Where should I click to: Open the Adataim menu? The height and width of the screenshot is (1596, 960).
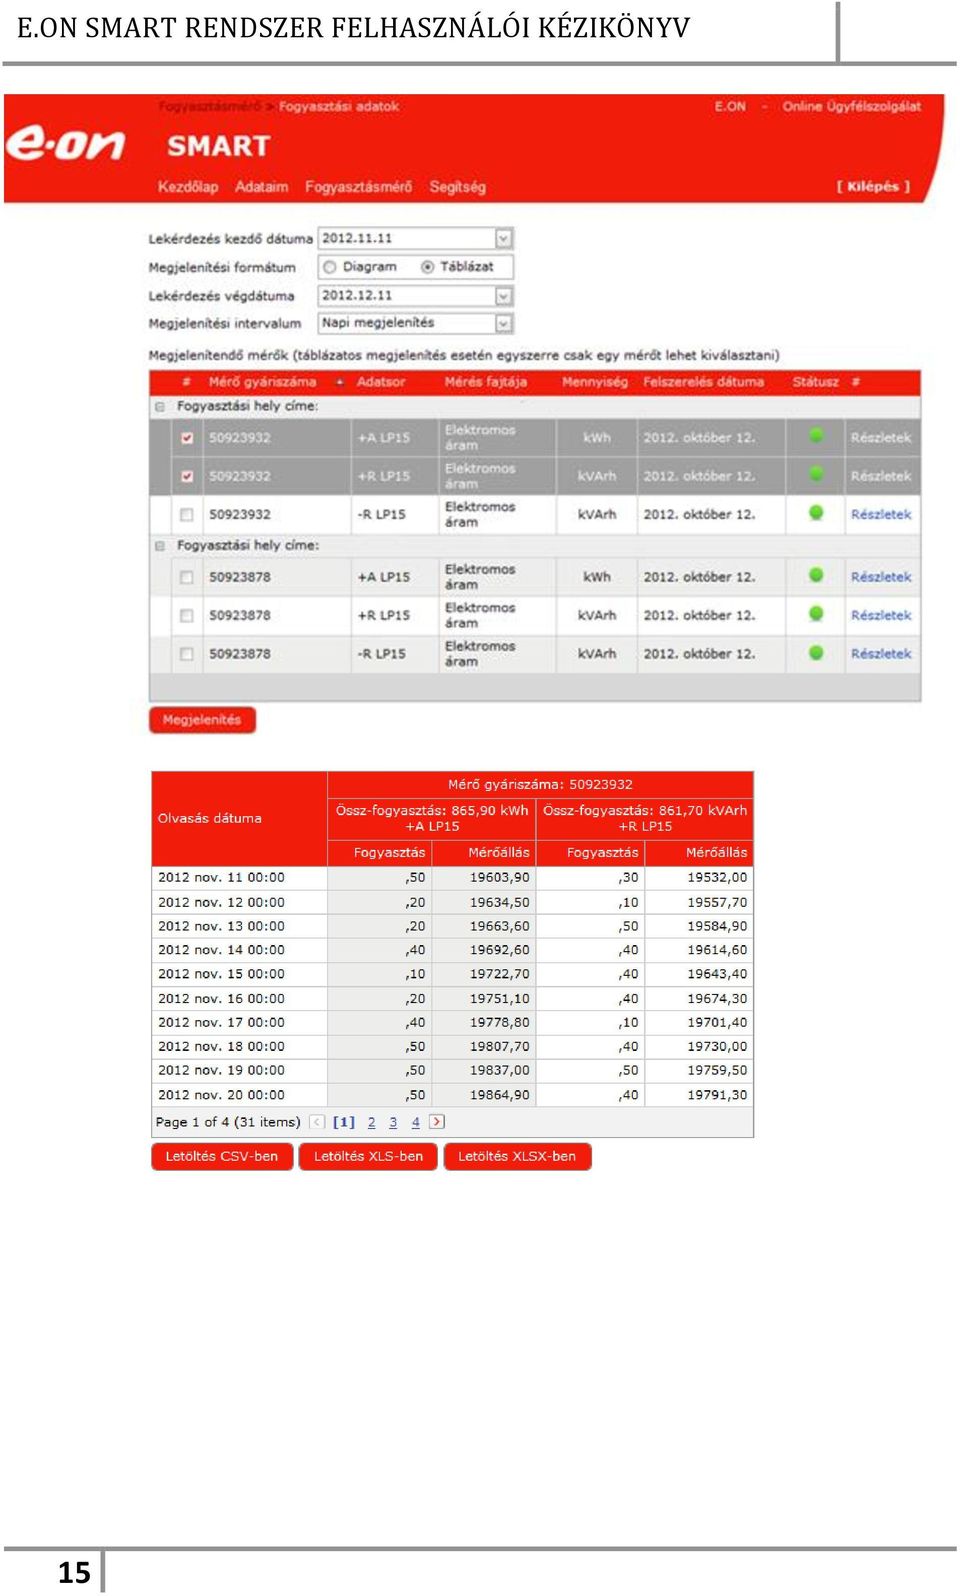tap(262, 187)
